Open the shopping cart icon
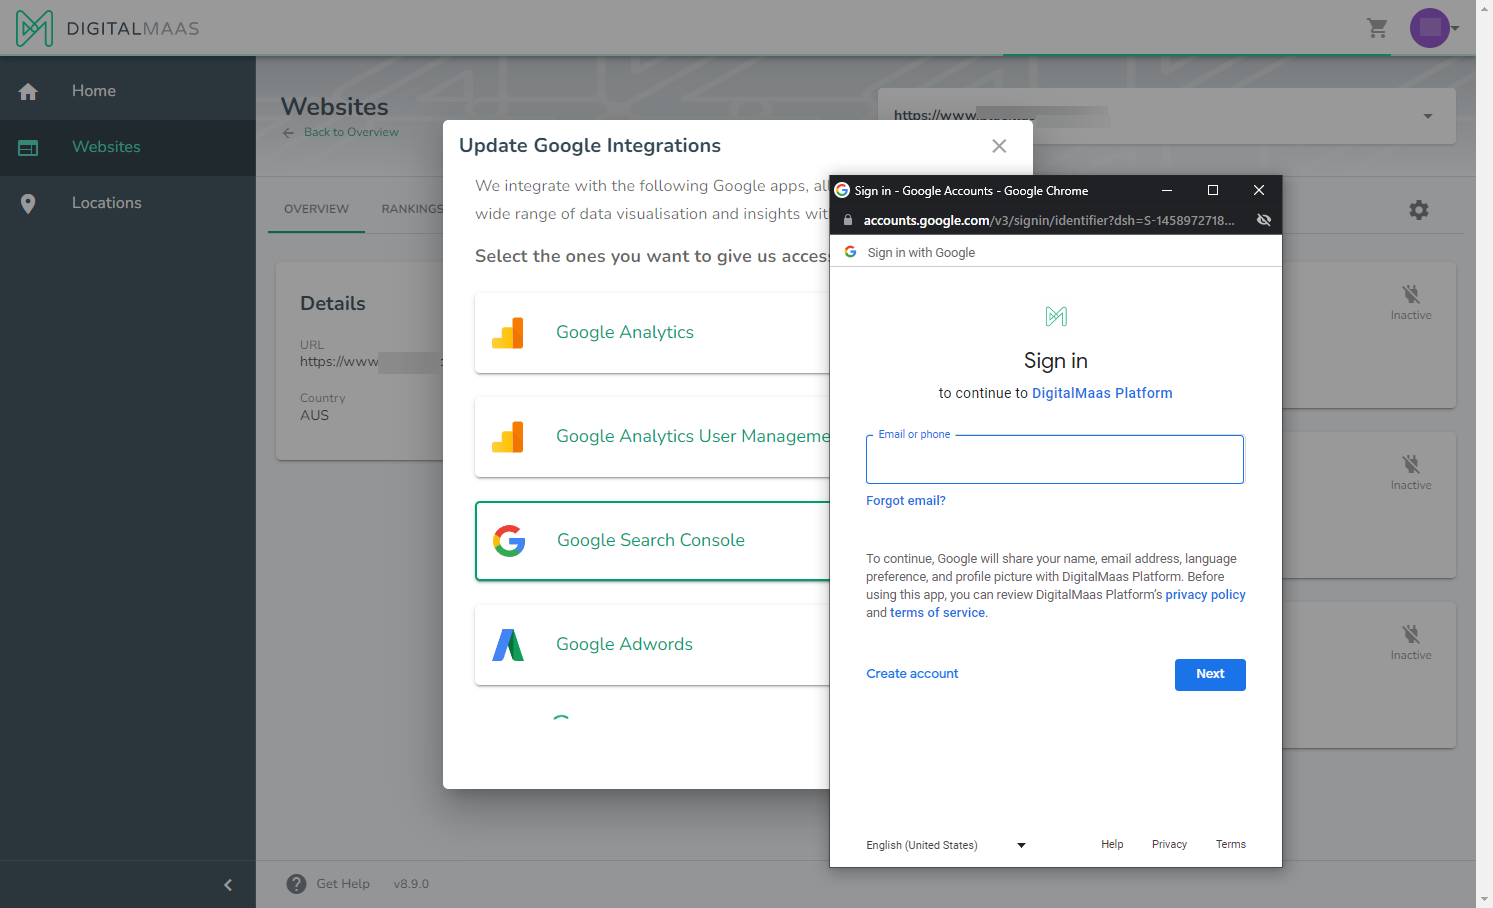The image size is (1493, 908). pyautogui.click(x=1377, y=28)
